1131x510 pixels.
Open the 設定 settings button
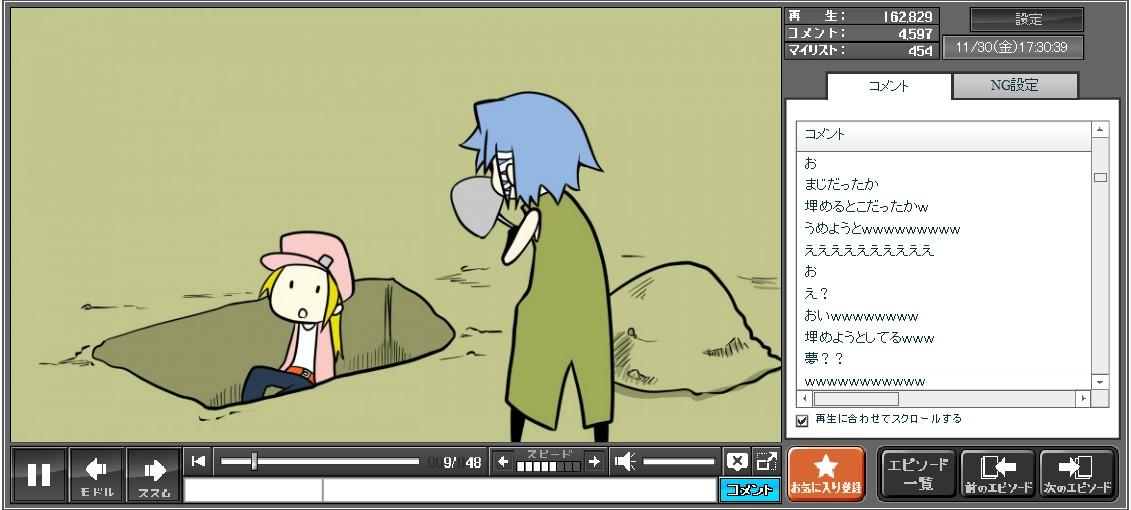[x=1027, y=20]
